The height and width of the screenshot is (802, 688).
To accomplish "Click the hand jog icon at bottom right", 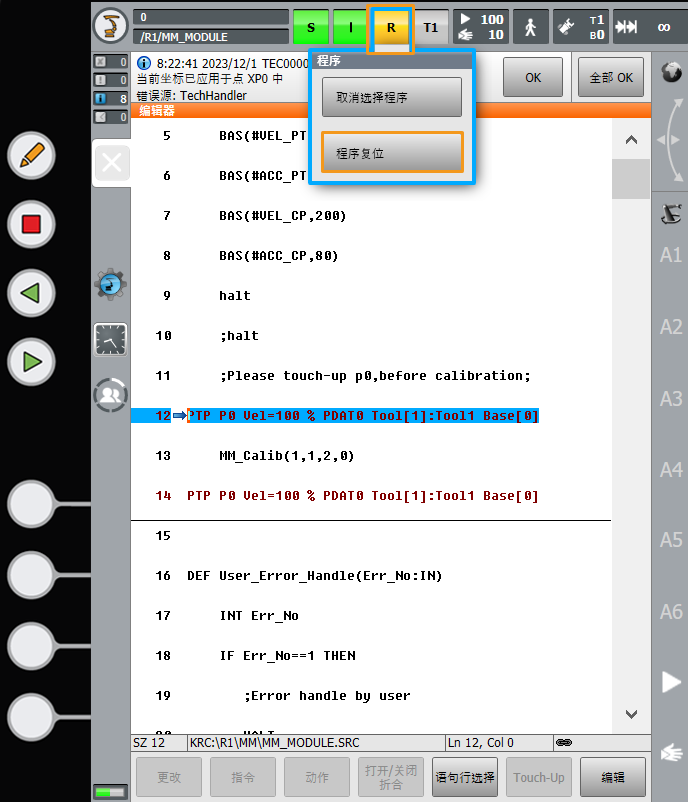I will pyautogui.click(x=671, y=752).
